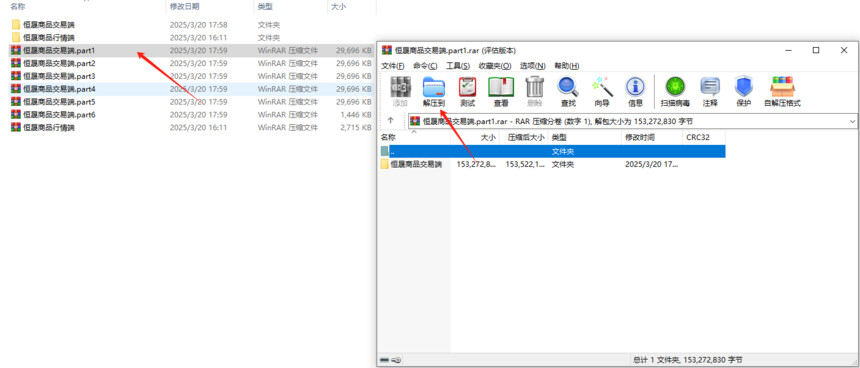Click the Protect (保护) shield icon

coord(743,87)
